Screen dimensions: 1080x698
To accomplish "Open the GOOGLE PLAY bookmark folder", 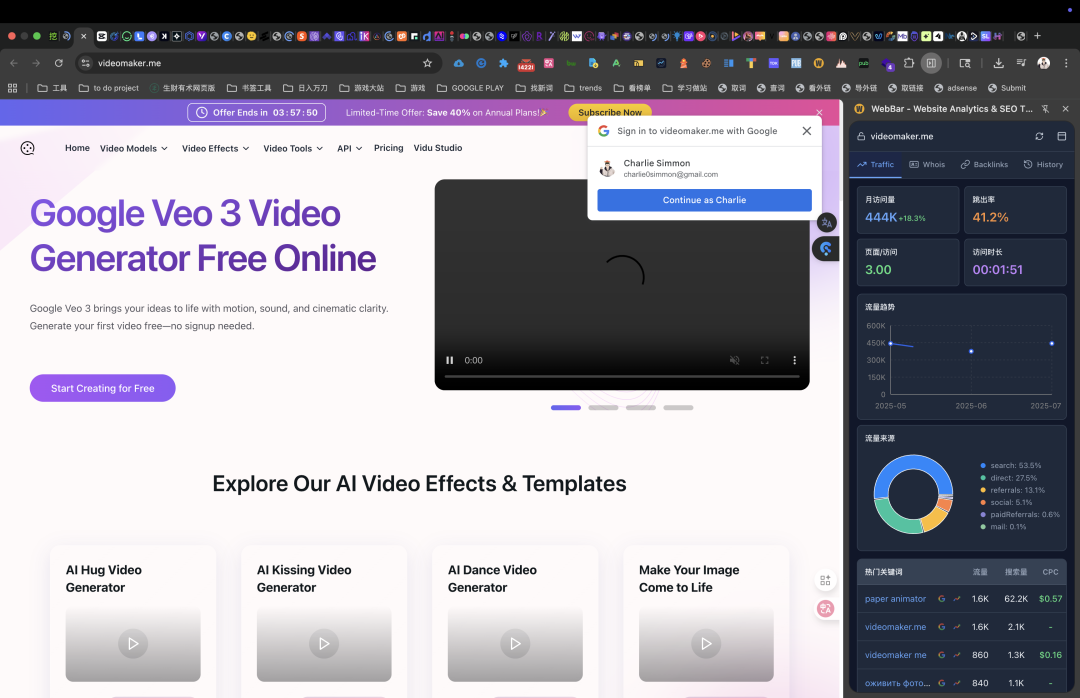I will click(x=470, y=88).
